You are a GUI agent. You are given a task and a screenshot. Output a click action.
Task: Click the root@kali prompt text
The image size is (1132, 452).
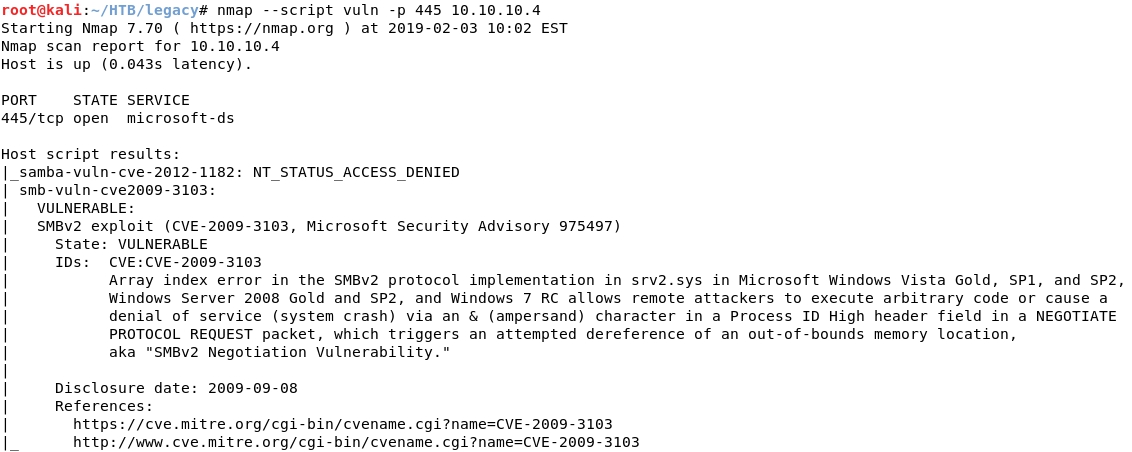click(41, 10)
